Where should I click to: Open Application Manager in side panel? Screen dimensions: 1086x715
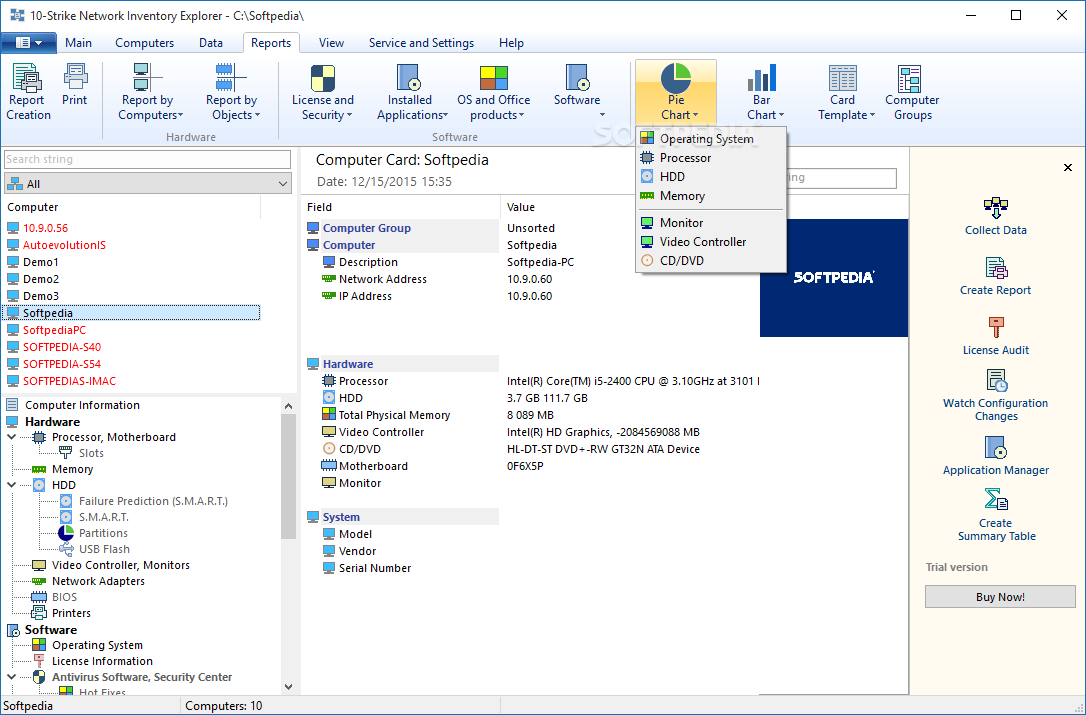[996, 456]
